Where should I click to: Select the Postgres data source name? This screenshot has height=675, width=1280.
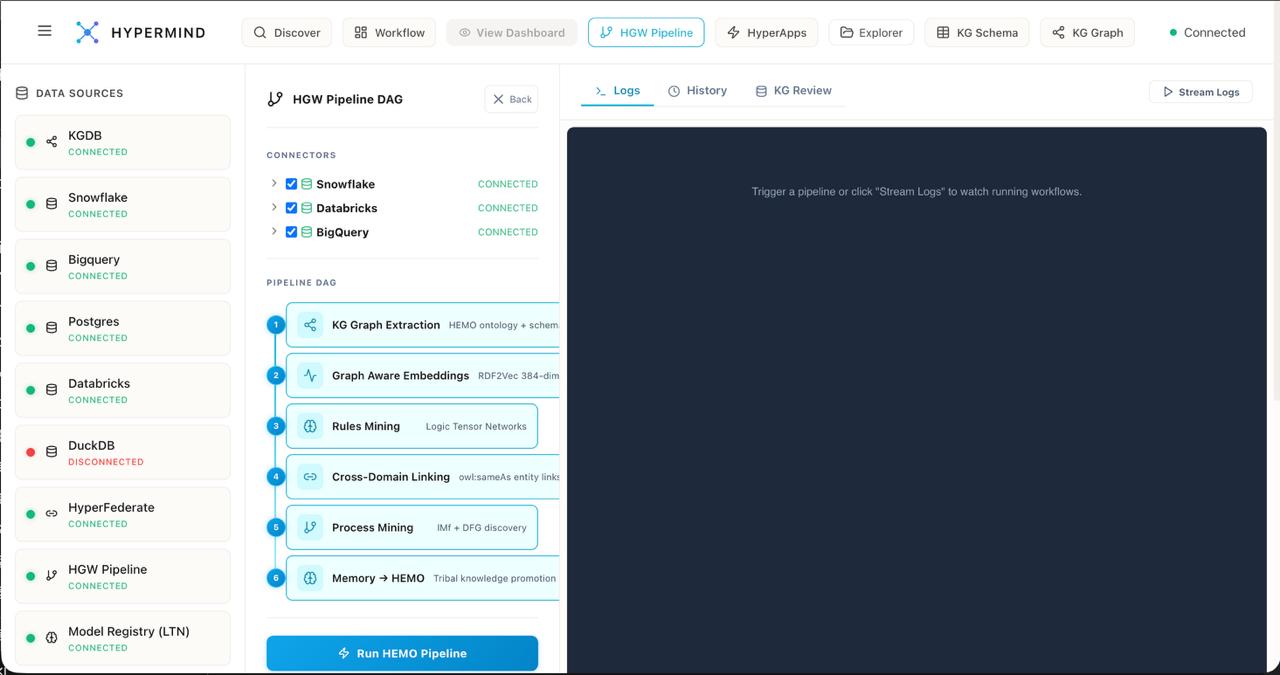[x=93, y=321]
